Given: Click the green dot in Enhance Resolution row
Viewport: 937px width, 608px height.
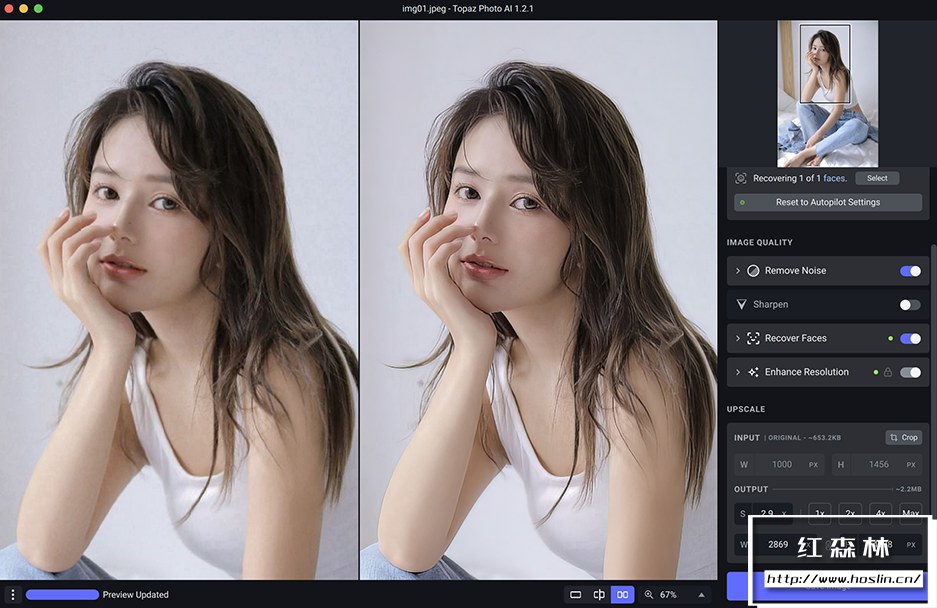Looking at the screenshot, I should click(x=875, y=372).
